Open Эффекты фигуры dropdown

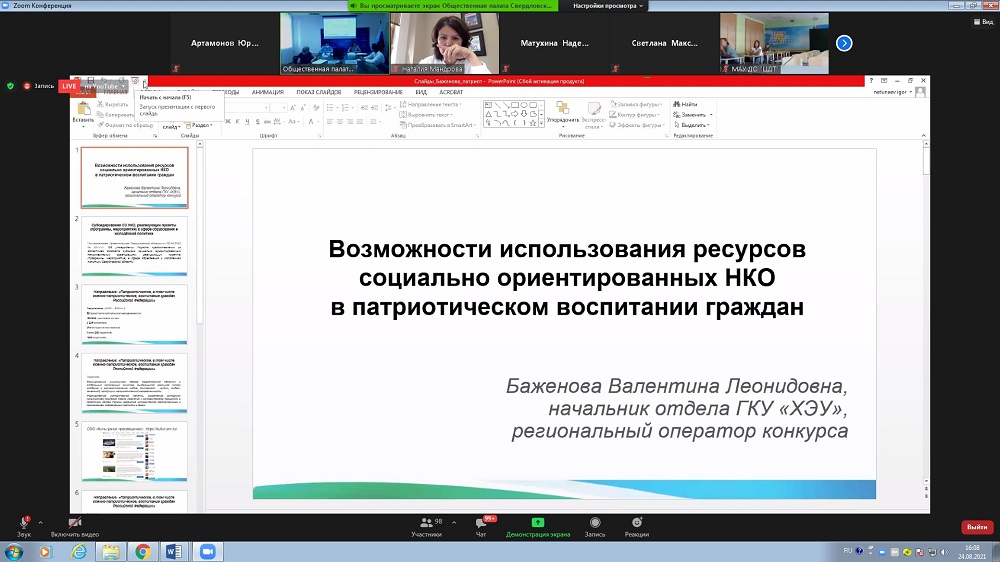pyautogui.click(x=636, y=125)
